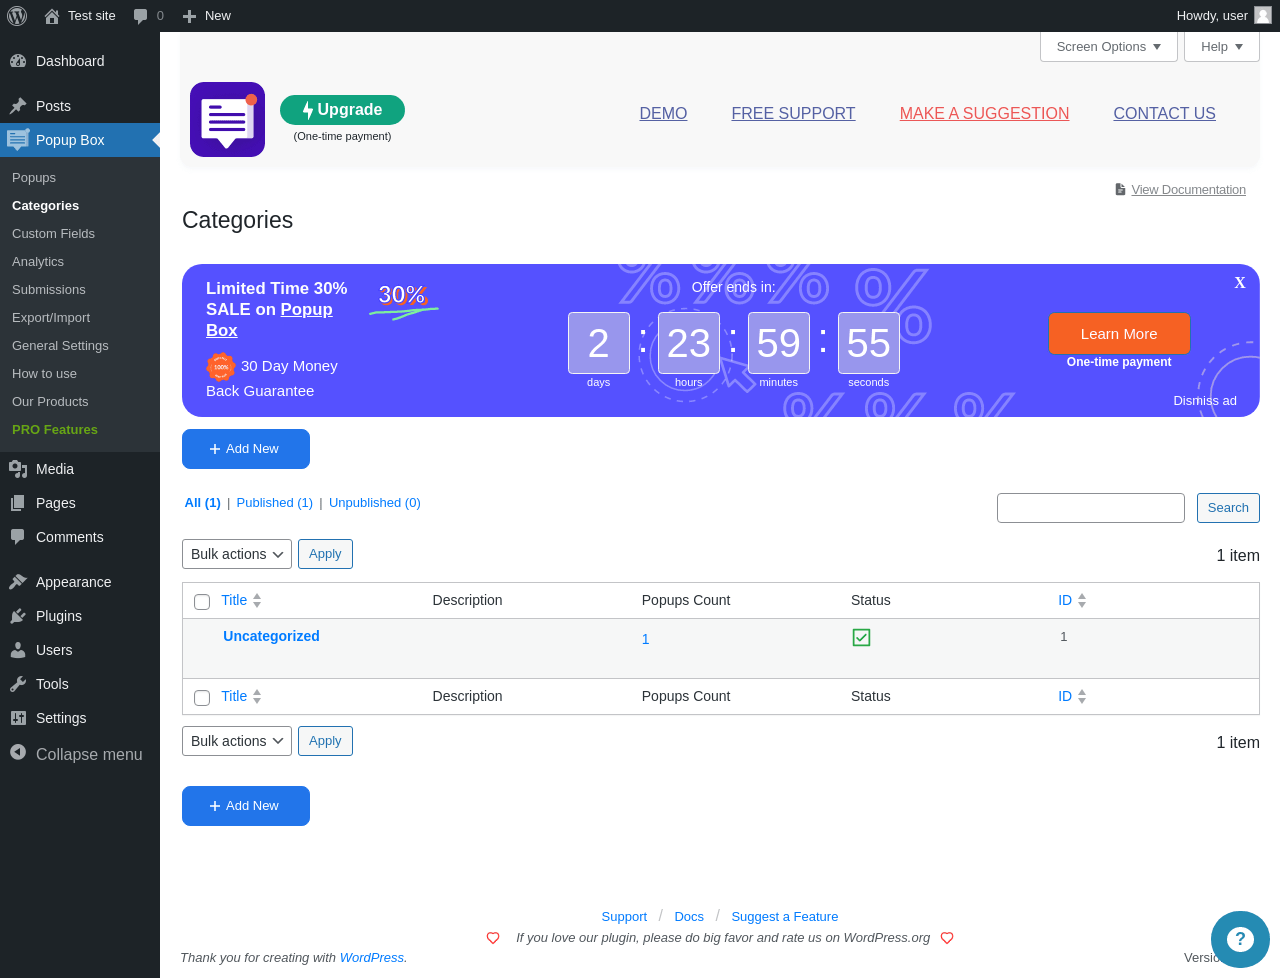Click the green status checkmark for Uncategorized
This screenshot has width=1280, height=978.
(861, 637)
